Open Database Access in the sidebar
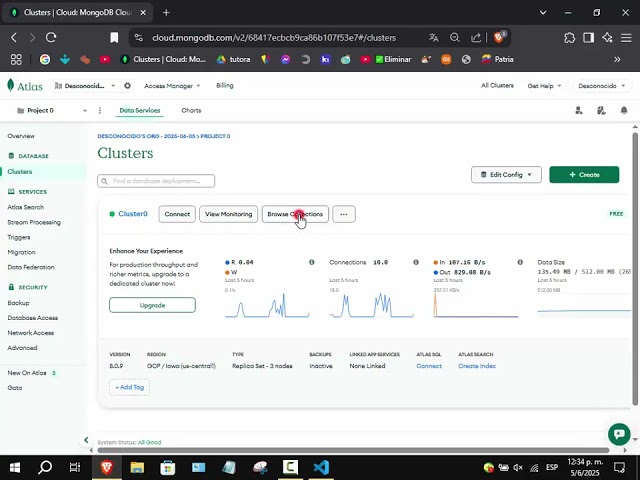 (33, 318)
